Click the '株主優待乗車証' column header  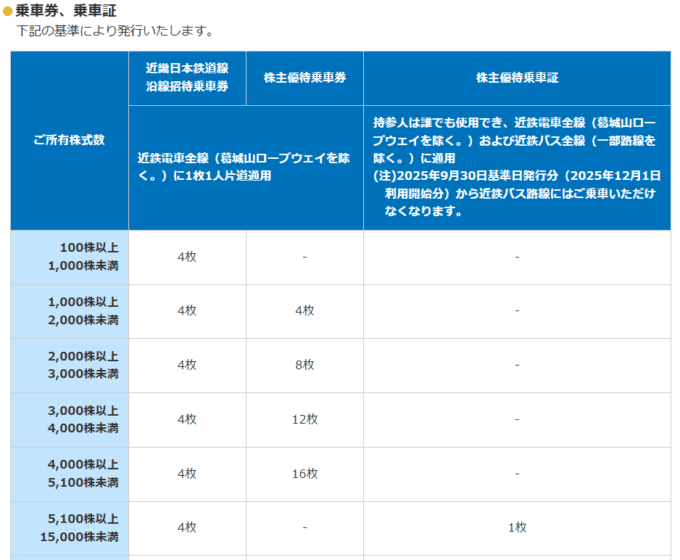pyautogui.click(x=517, y=78)
